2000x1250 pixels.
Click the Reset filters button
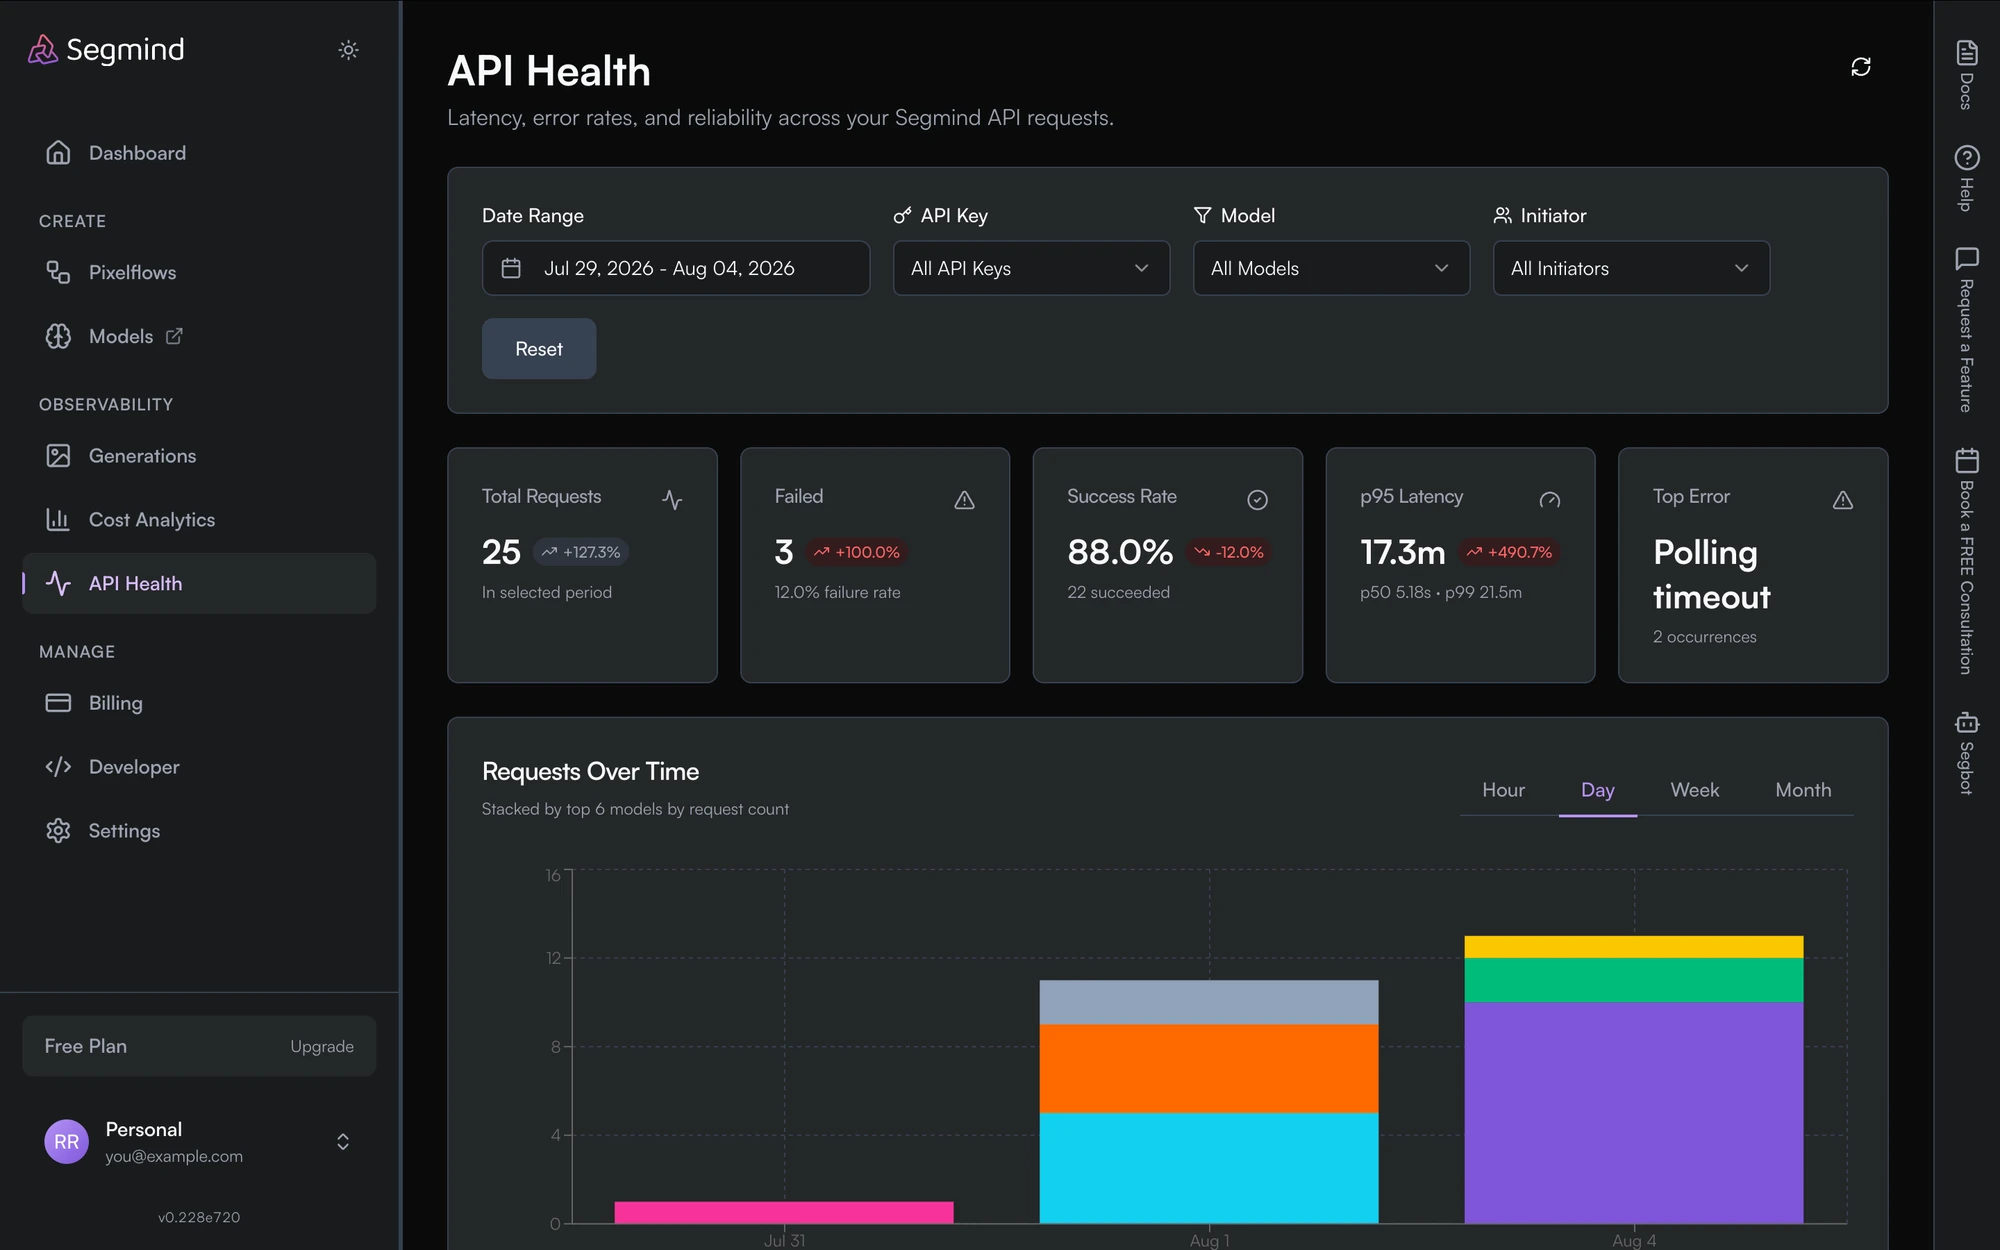pos(539,349)
